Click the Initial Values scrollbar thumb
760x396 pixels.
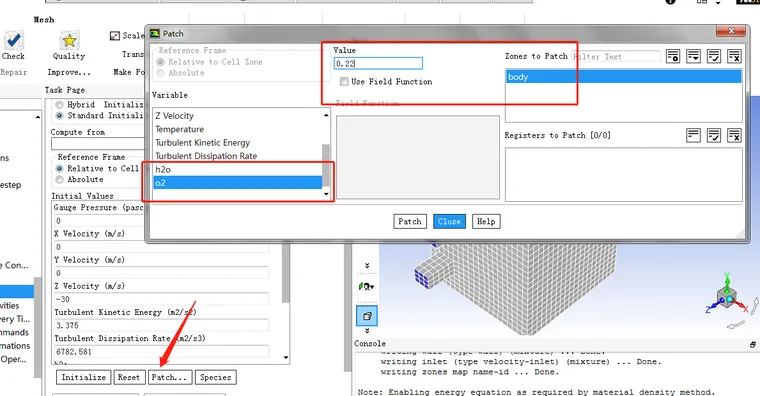click(x=286, y=272)
